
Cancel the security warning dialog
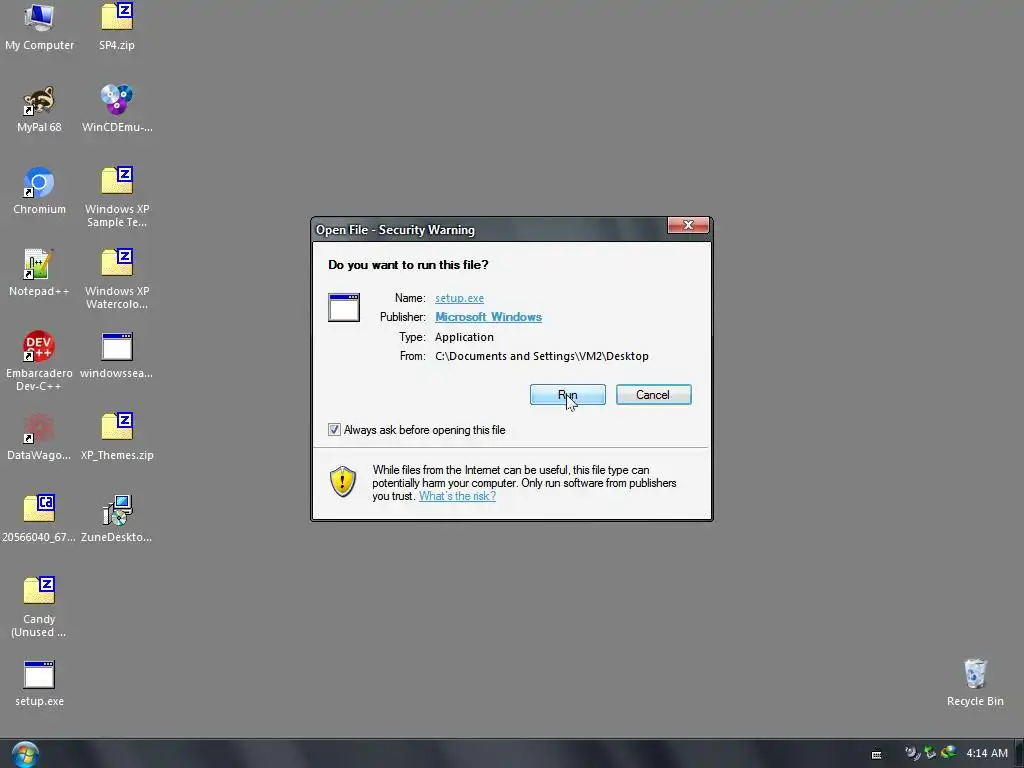653,394
